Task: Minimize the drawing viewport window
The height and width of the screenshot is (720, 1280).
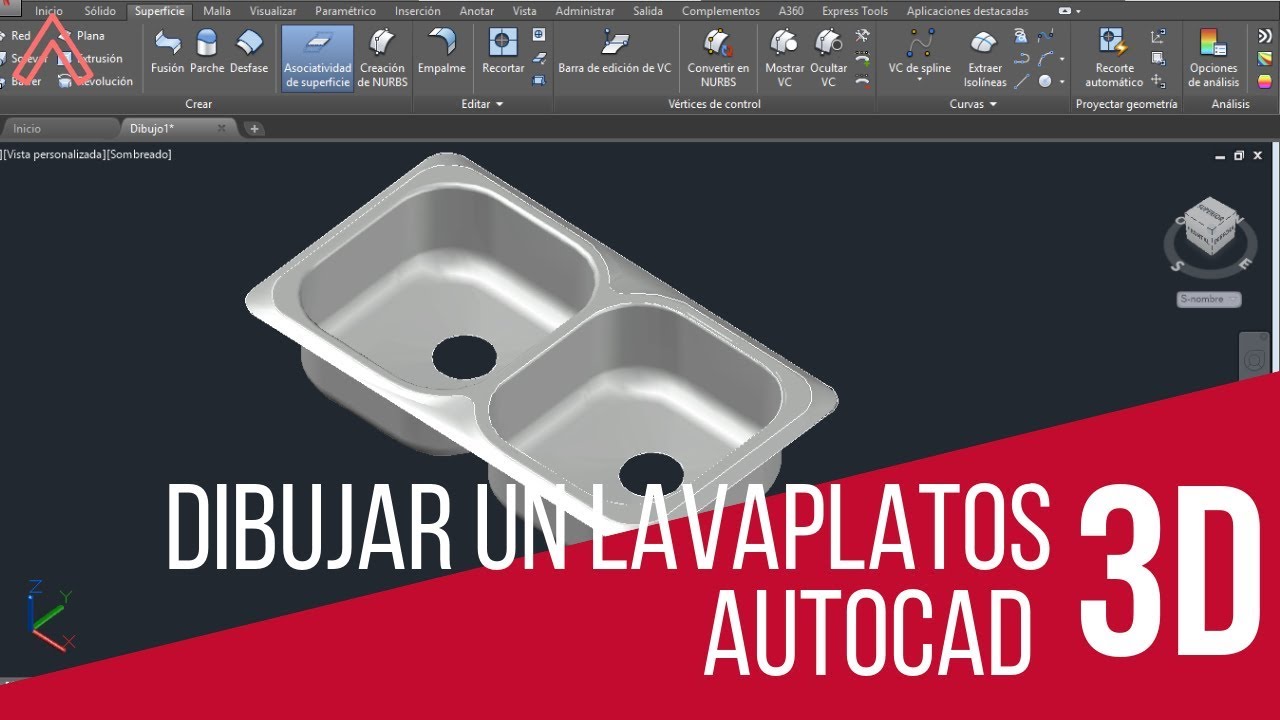Action: point(1220,156)
